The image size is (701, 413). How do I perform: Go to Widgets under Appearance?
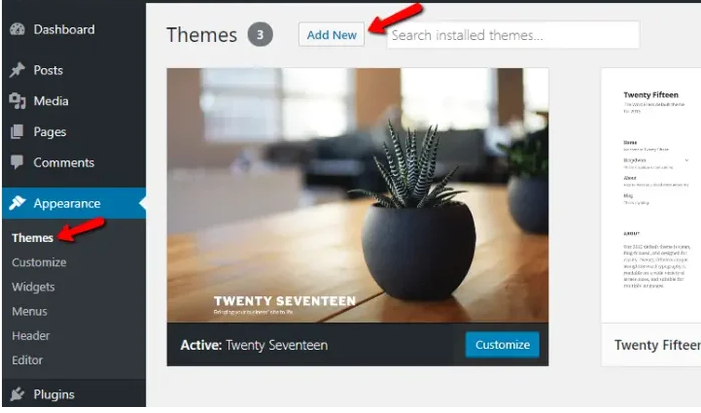coord(33,287)
